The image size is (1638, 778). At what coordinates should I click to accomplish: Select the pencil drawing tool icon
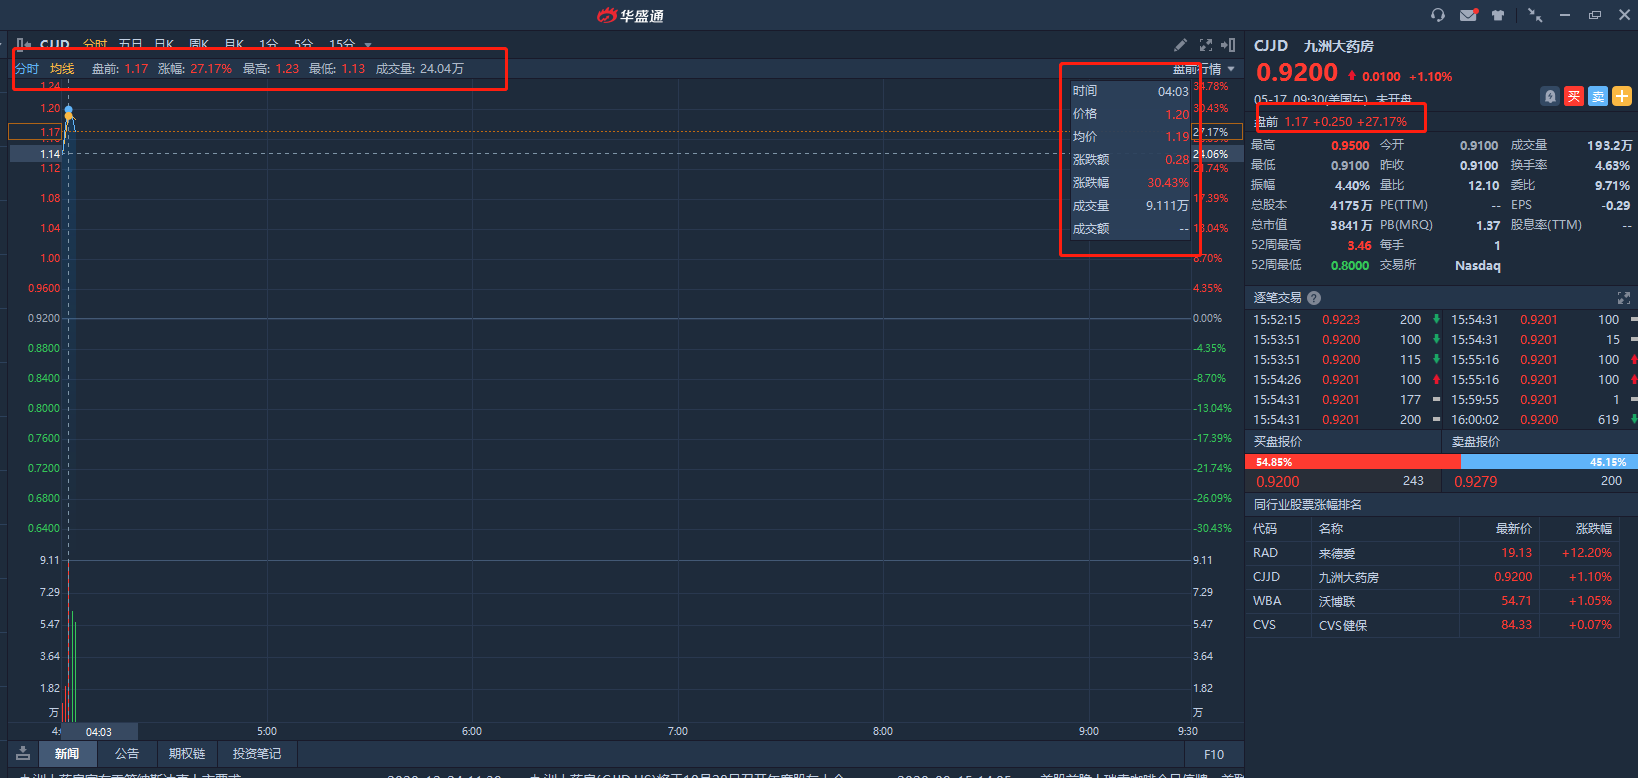tap(1180, 45)
